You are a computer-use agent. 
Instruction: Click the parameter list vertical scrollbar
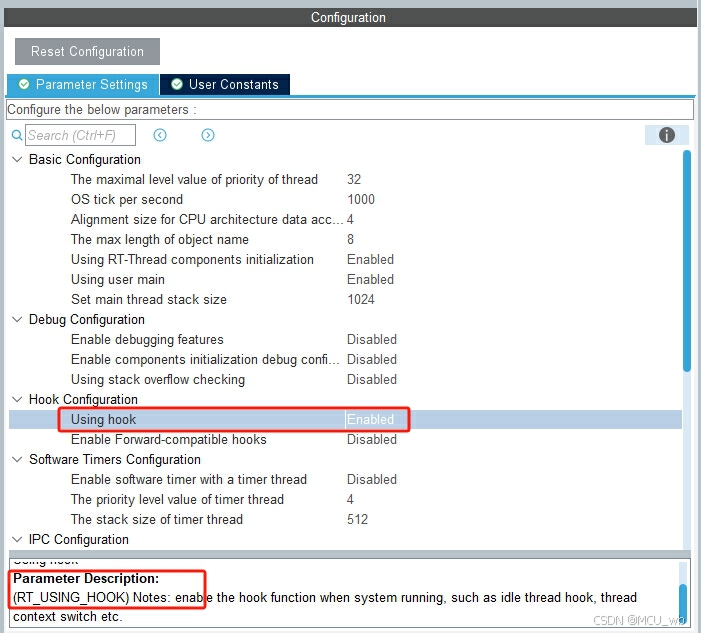pyautogui.click(x=687, y=261)
